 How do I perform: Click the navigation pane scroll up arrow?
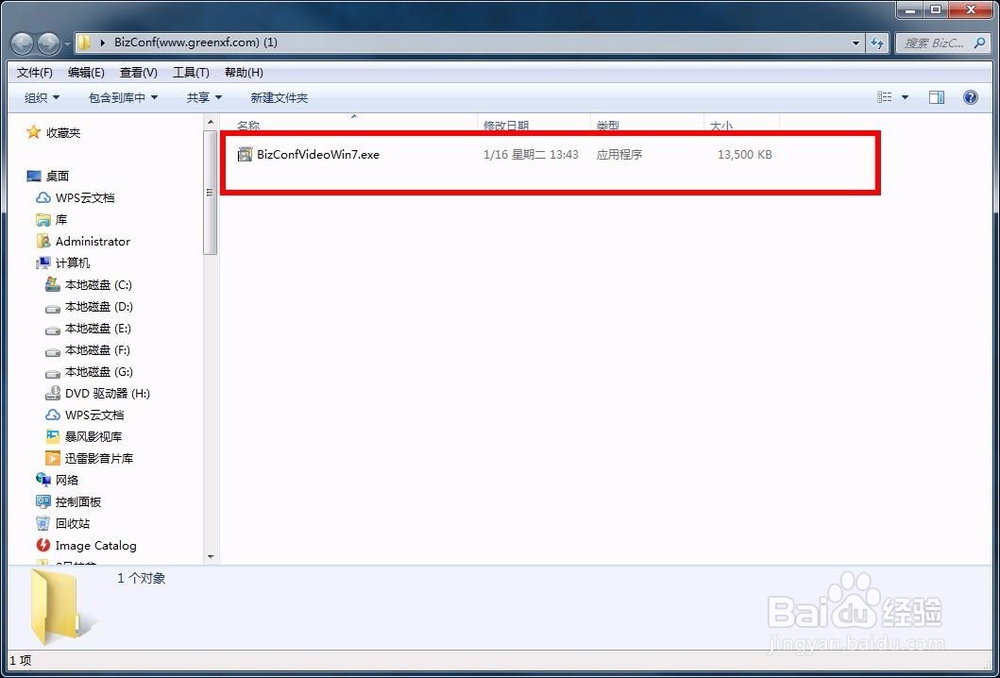coord(210,121)
